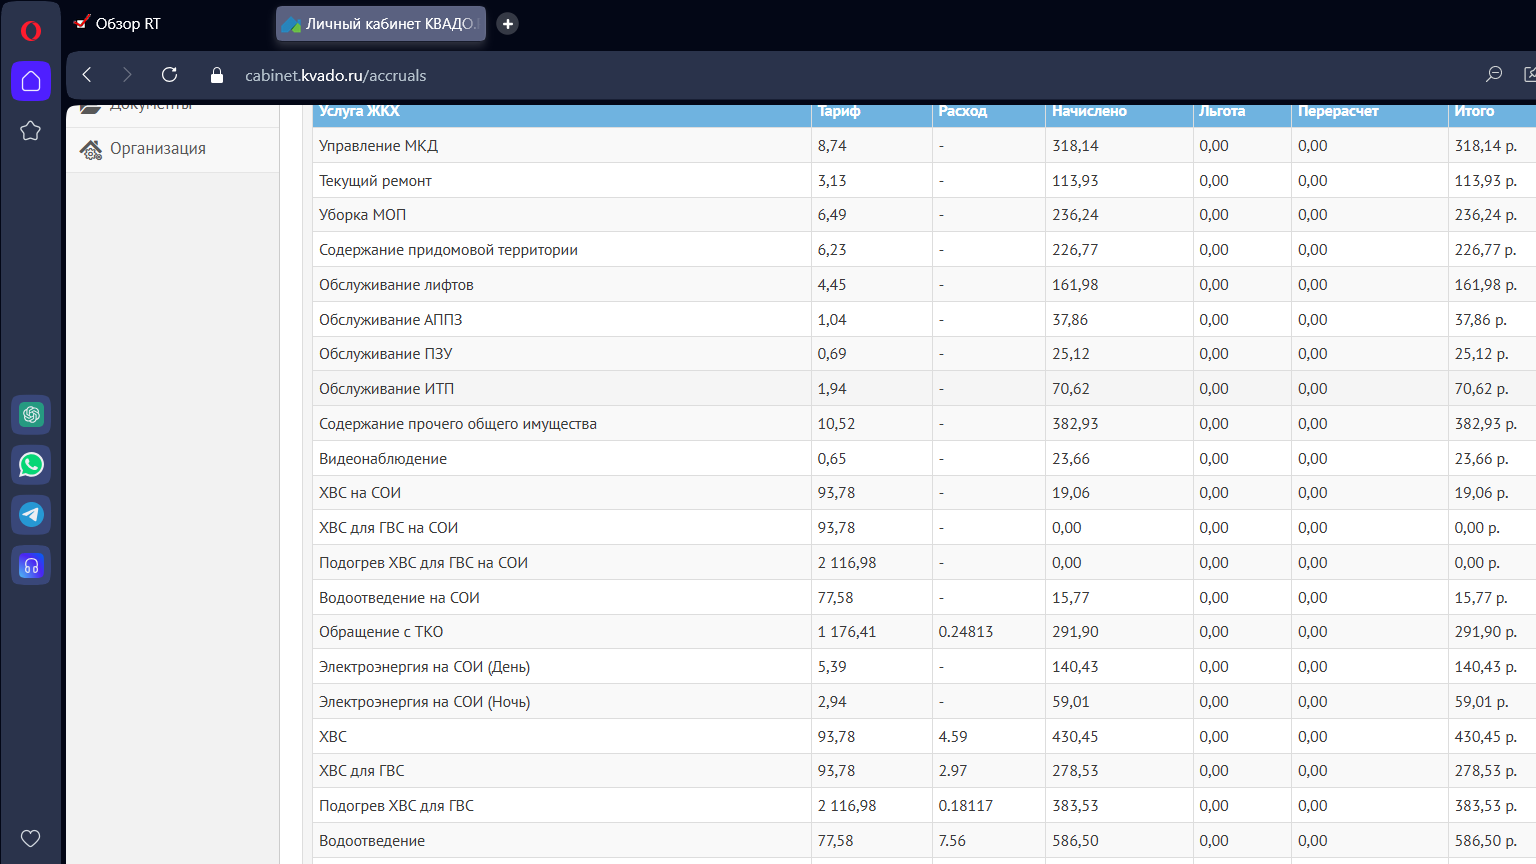Image resolution: width=1536 pixels, height=864 pixels.
Task: Open bookmarks star icon in sidebar
Action: pyautogui.click(x=31, y=131)
